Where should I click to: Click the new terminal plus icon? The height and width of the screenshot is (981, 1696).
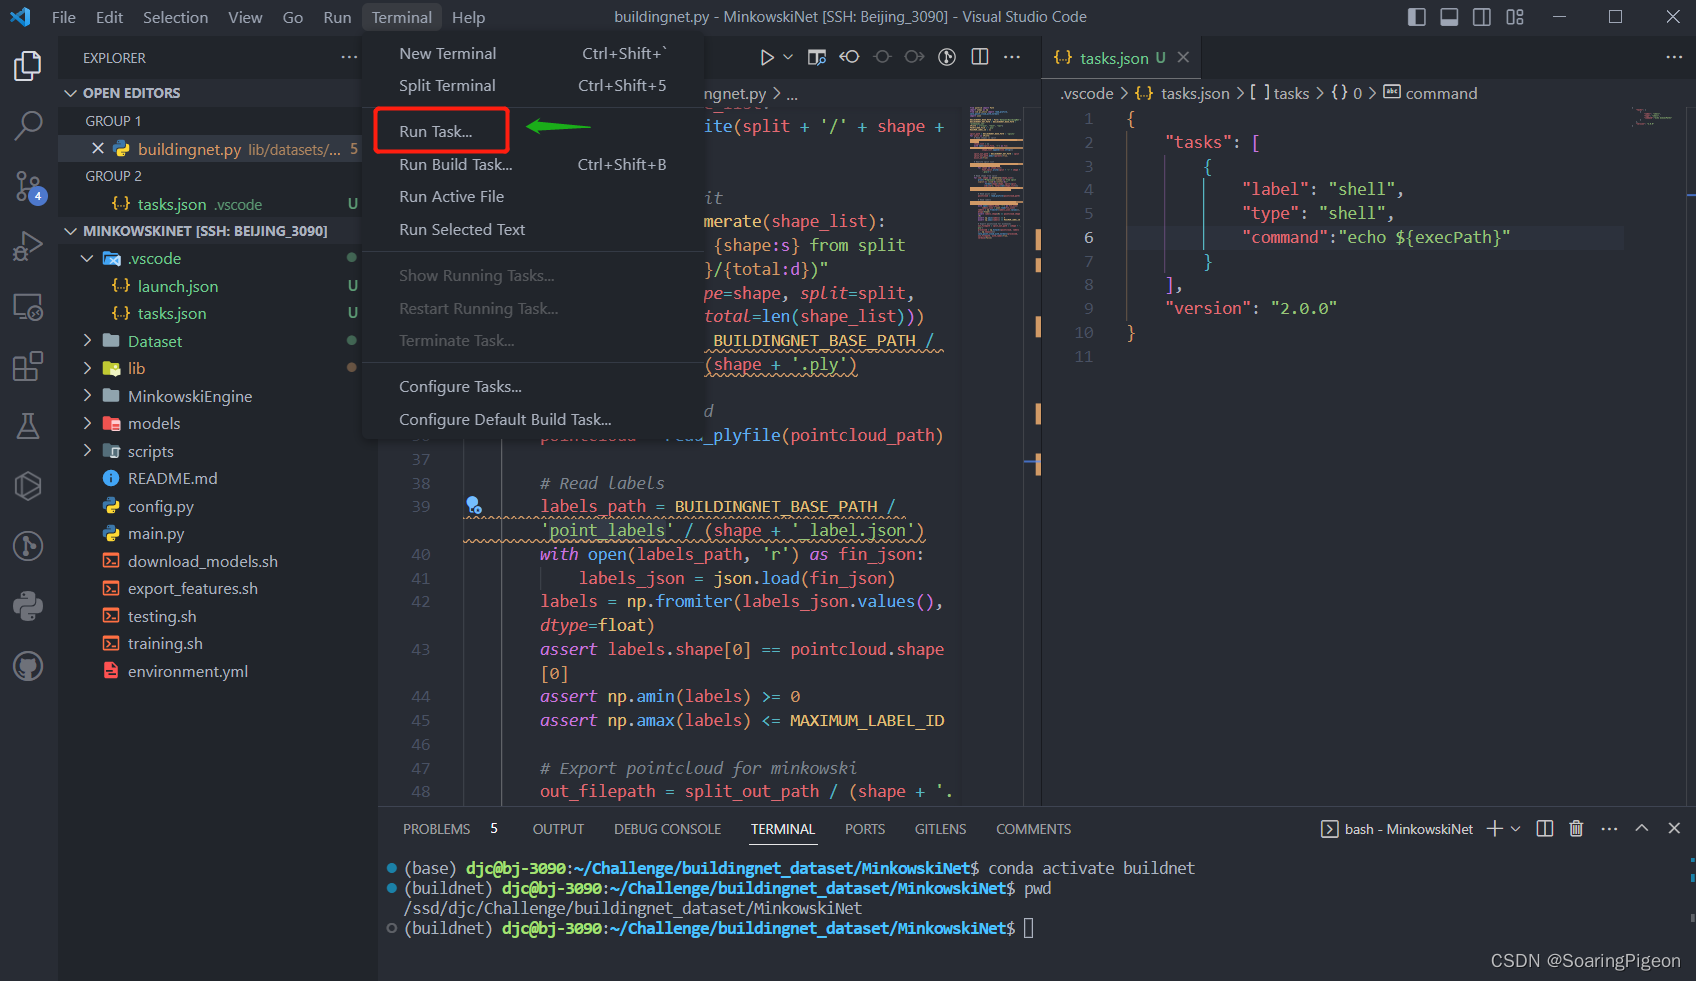(1495, 828)
